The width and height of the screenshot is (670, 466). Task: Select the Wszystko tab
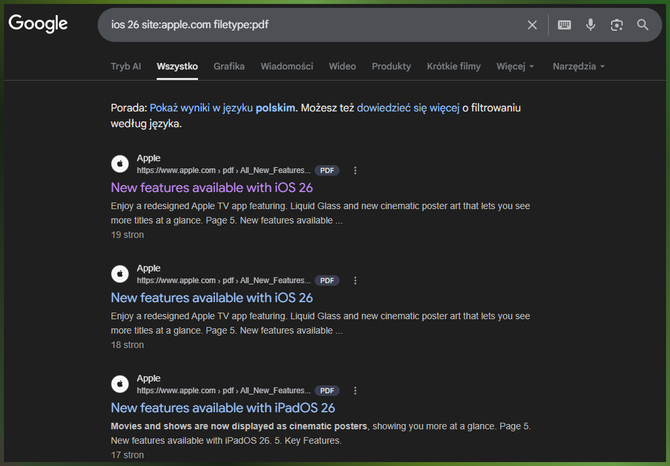(x=177, y=66)
